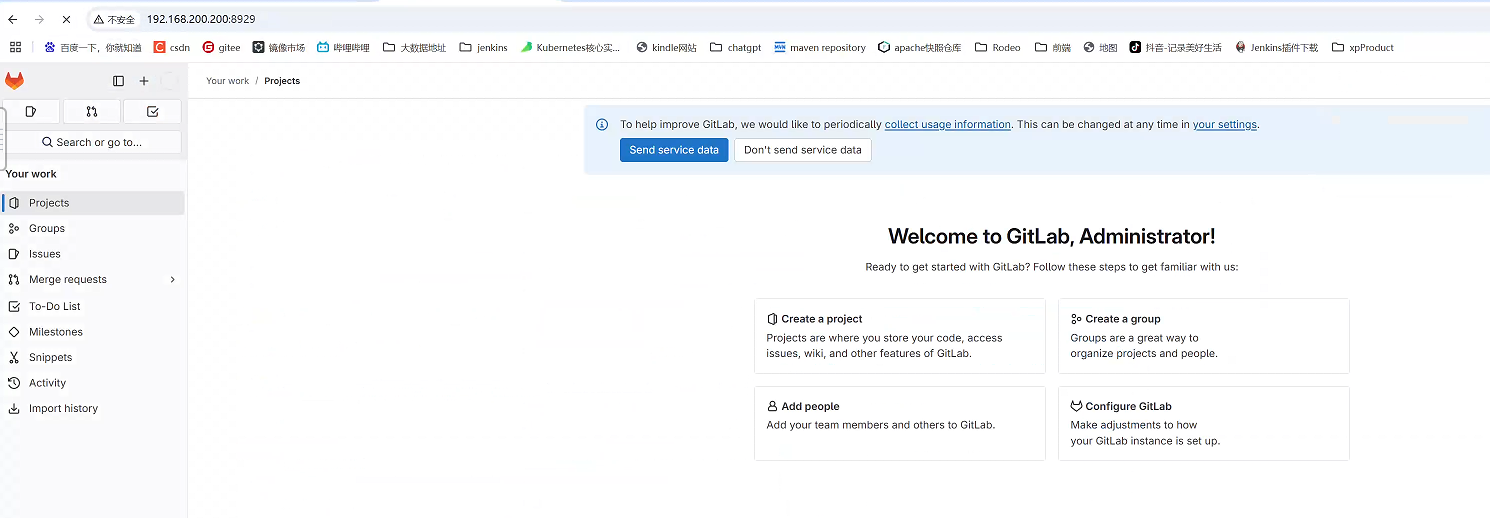Open the Rodeo bookmark folder
The image size is (1490, 518).
998,47
